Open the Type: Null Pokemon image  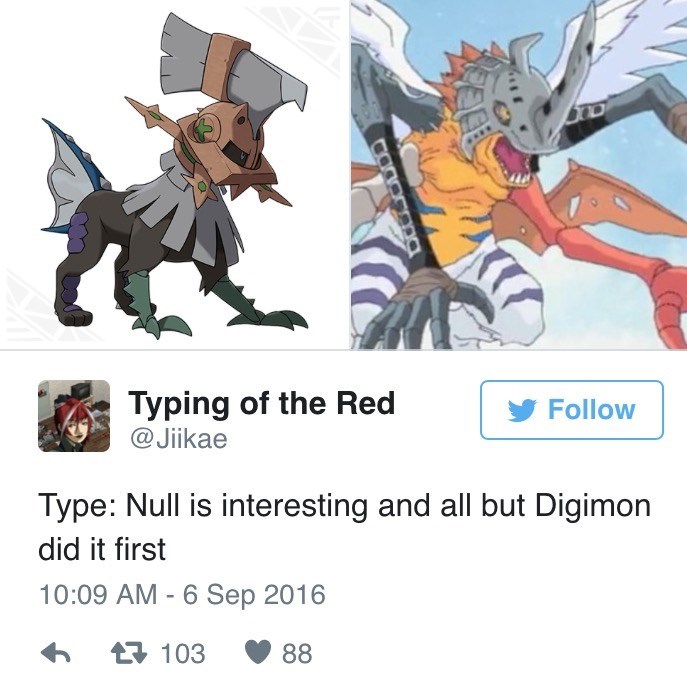coord(174,174)
